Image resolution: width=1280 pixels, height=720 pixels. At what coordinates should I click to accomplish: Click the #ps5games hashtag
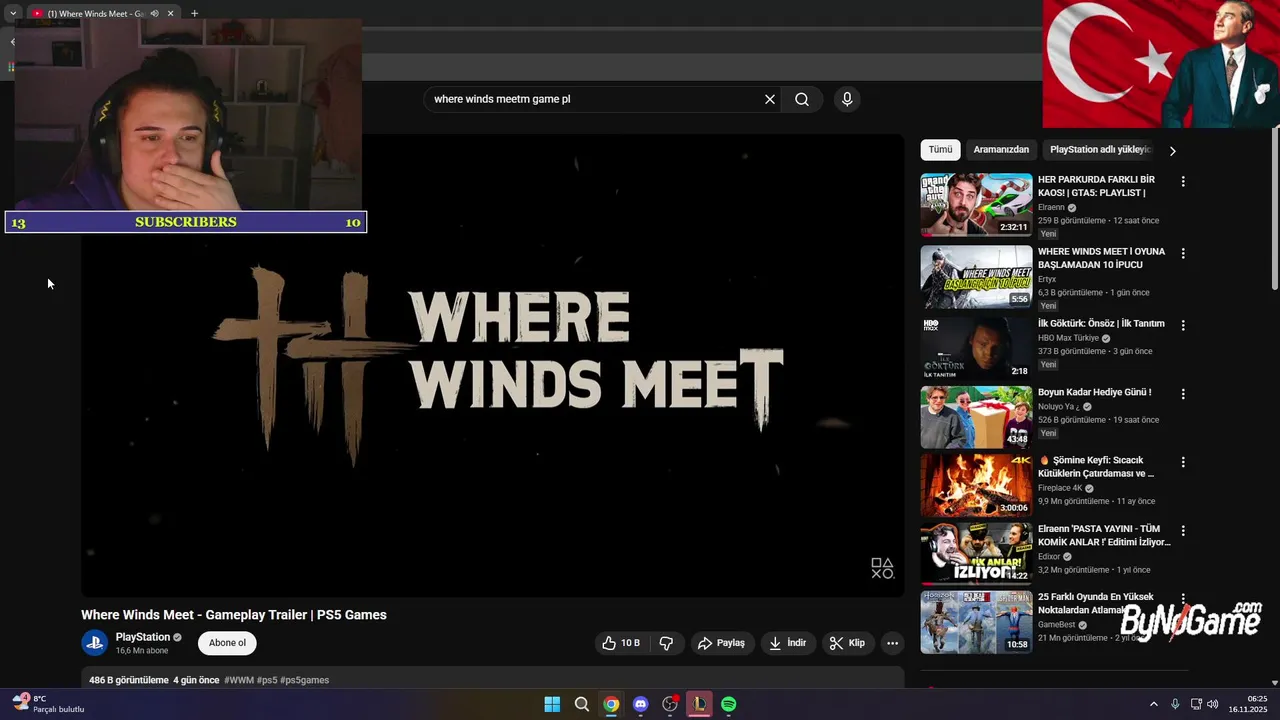pyautogui.click(x=304, y=680)
